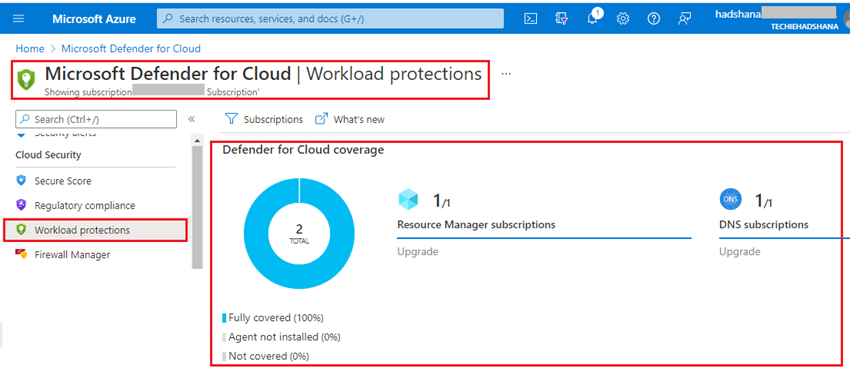This screenshot has height=375, width=850.
Task: Click the DNS subscriptions icon
Action: coord(730,200)
